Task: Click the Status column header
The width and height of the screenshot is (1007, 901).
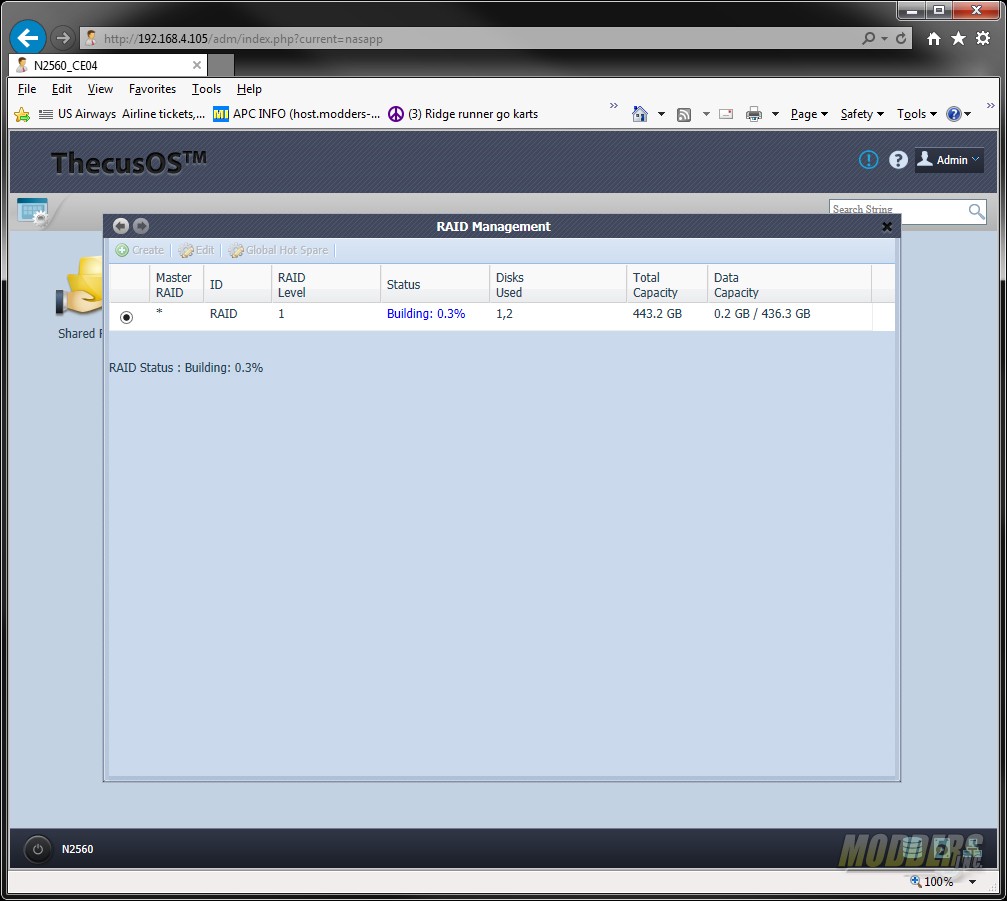Action: pos(435,284)
